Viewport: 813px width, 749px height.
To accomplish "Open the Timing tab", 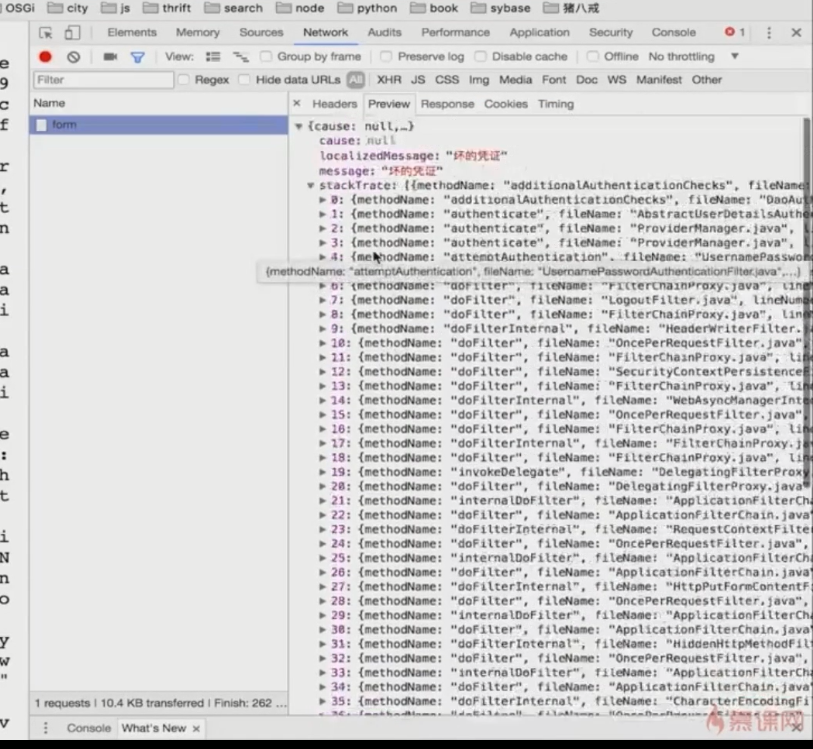I will (556, 104).
